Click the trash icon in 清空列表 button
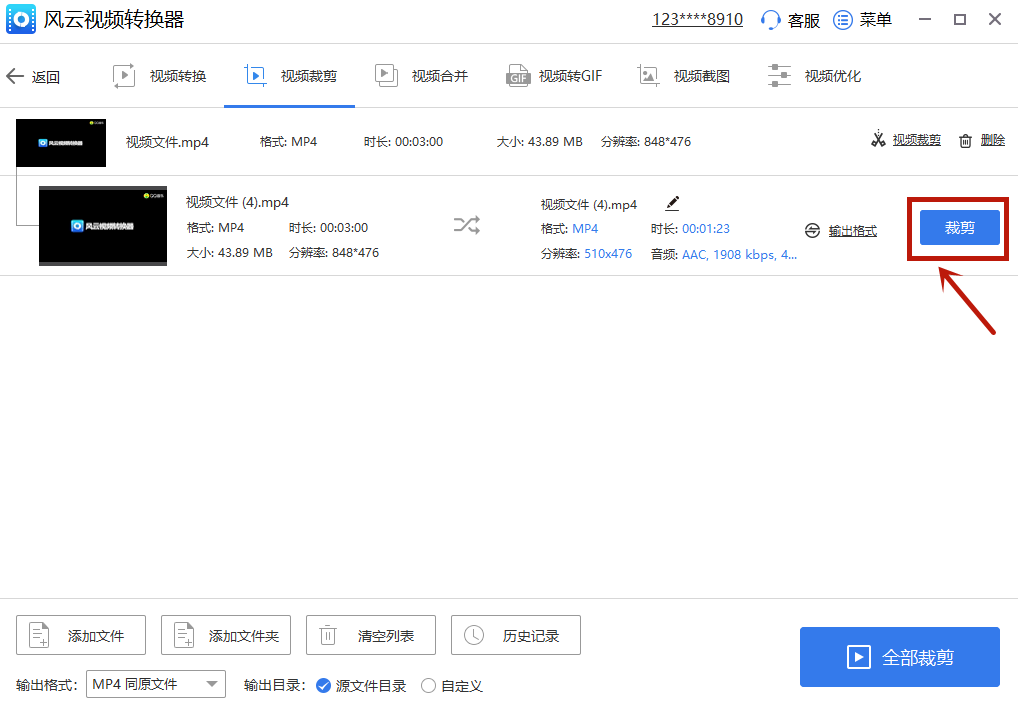This screenshot has width=1018, height=713. [x=328, y=635]
